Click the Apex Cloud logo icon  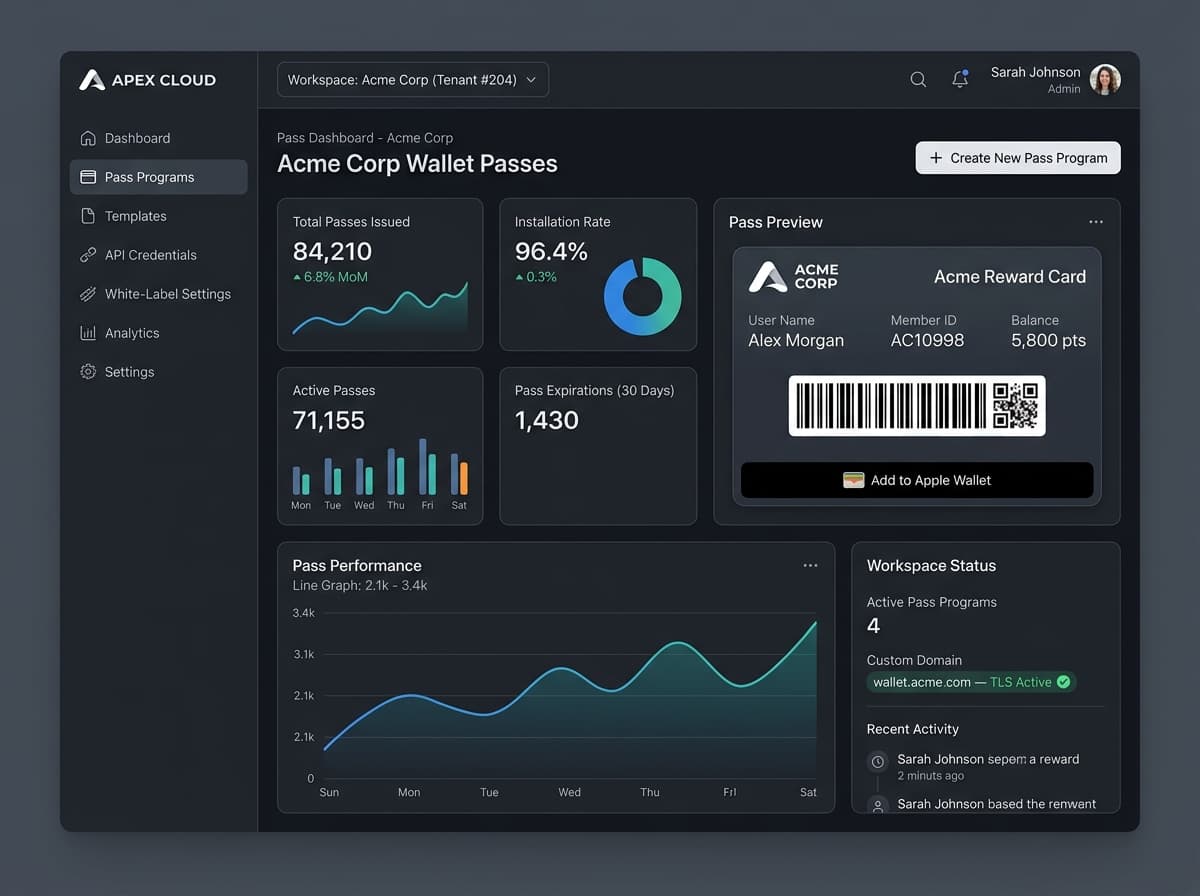coord(92,80)
